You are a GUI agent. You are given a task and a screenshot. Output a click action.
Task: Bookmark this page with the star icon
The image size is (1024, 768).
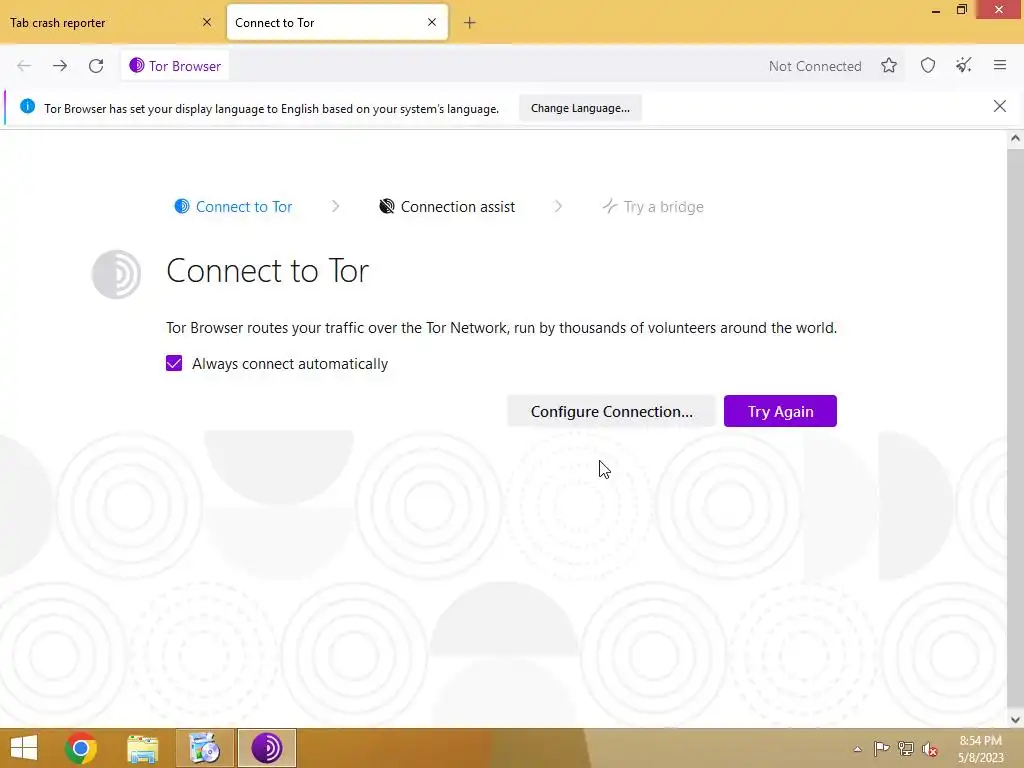889,65
